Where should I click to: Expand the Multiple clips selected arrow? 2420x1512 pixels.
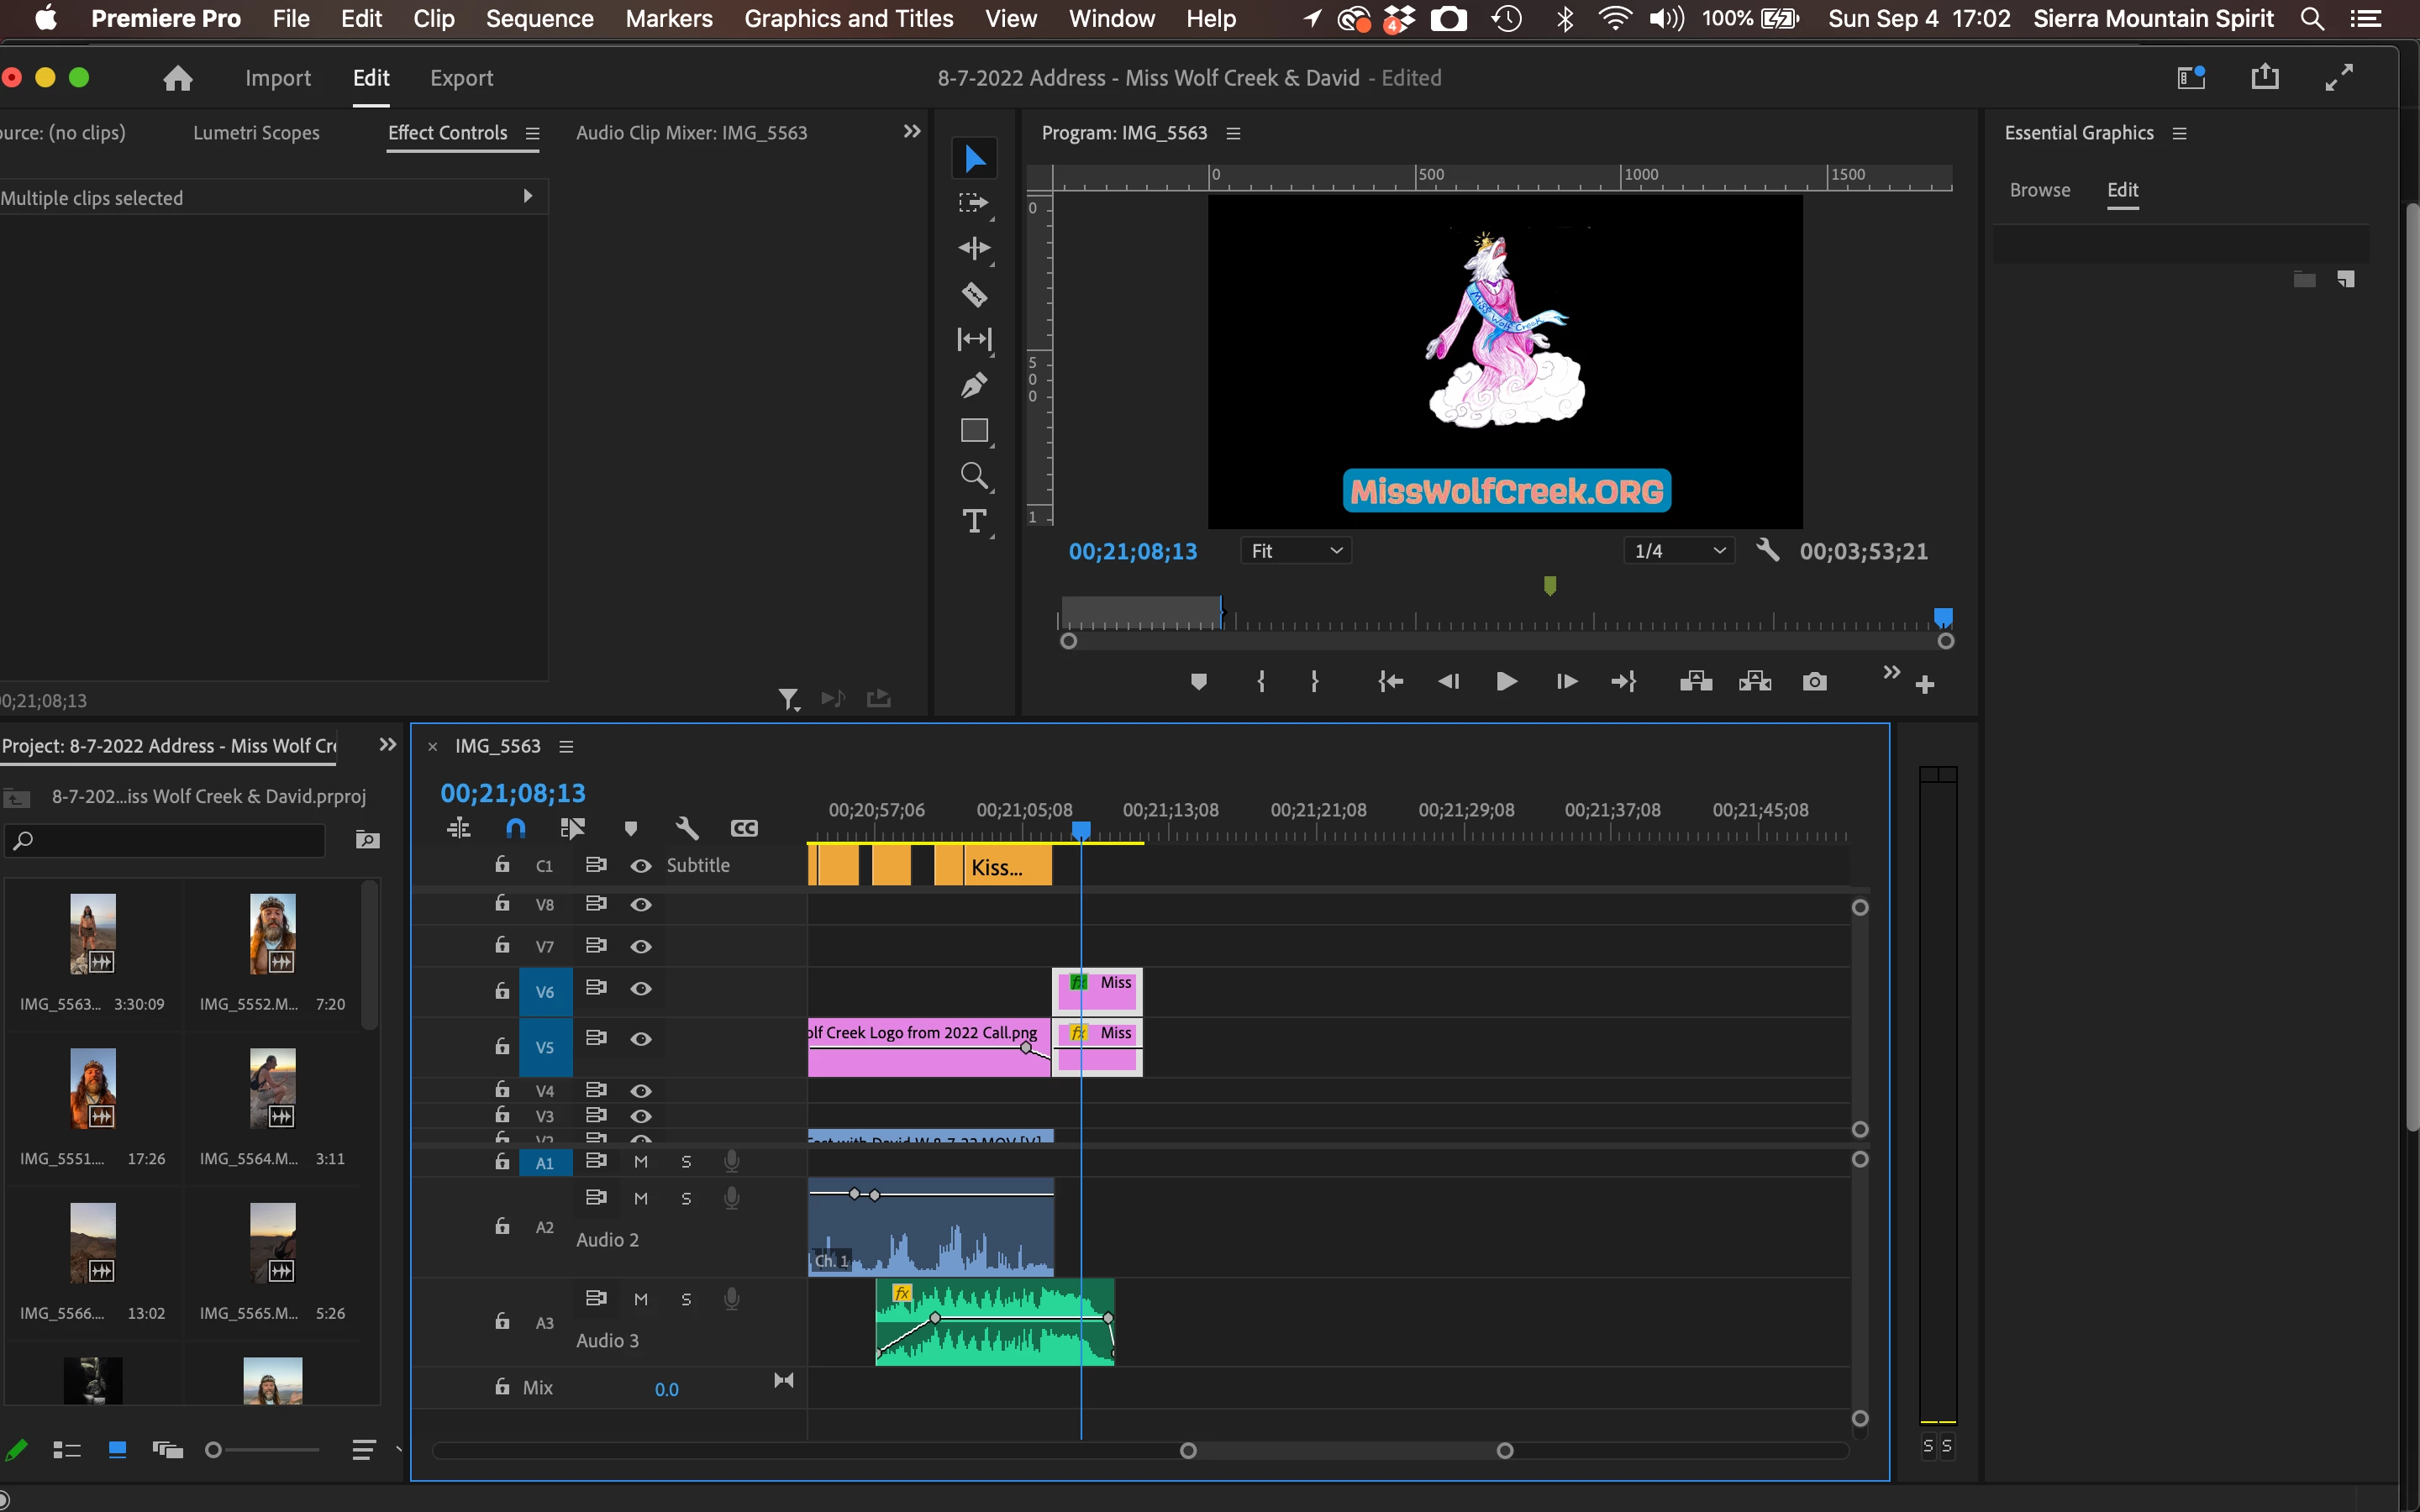(528, 197)
